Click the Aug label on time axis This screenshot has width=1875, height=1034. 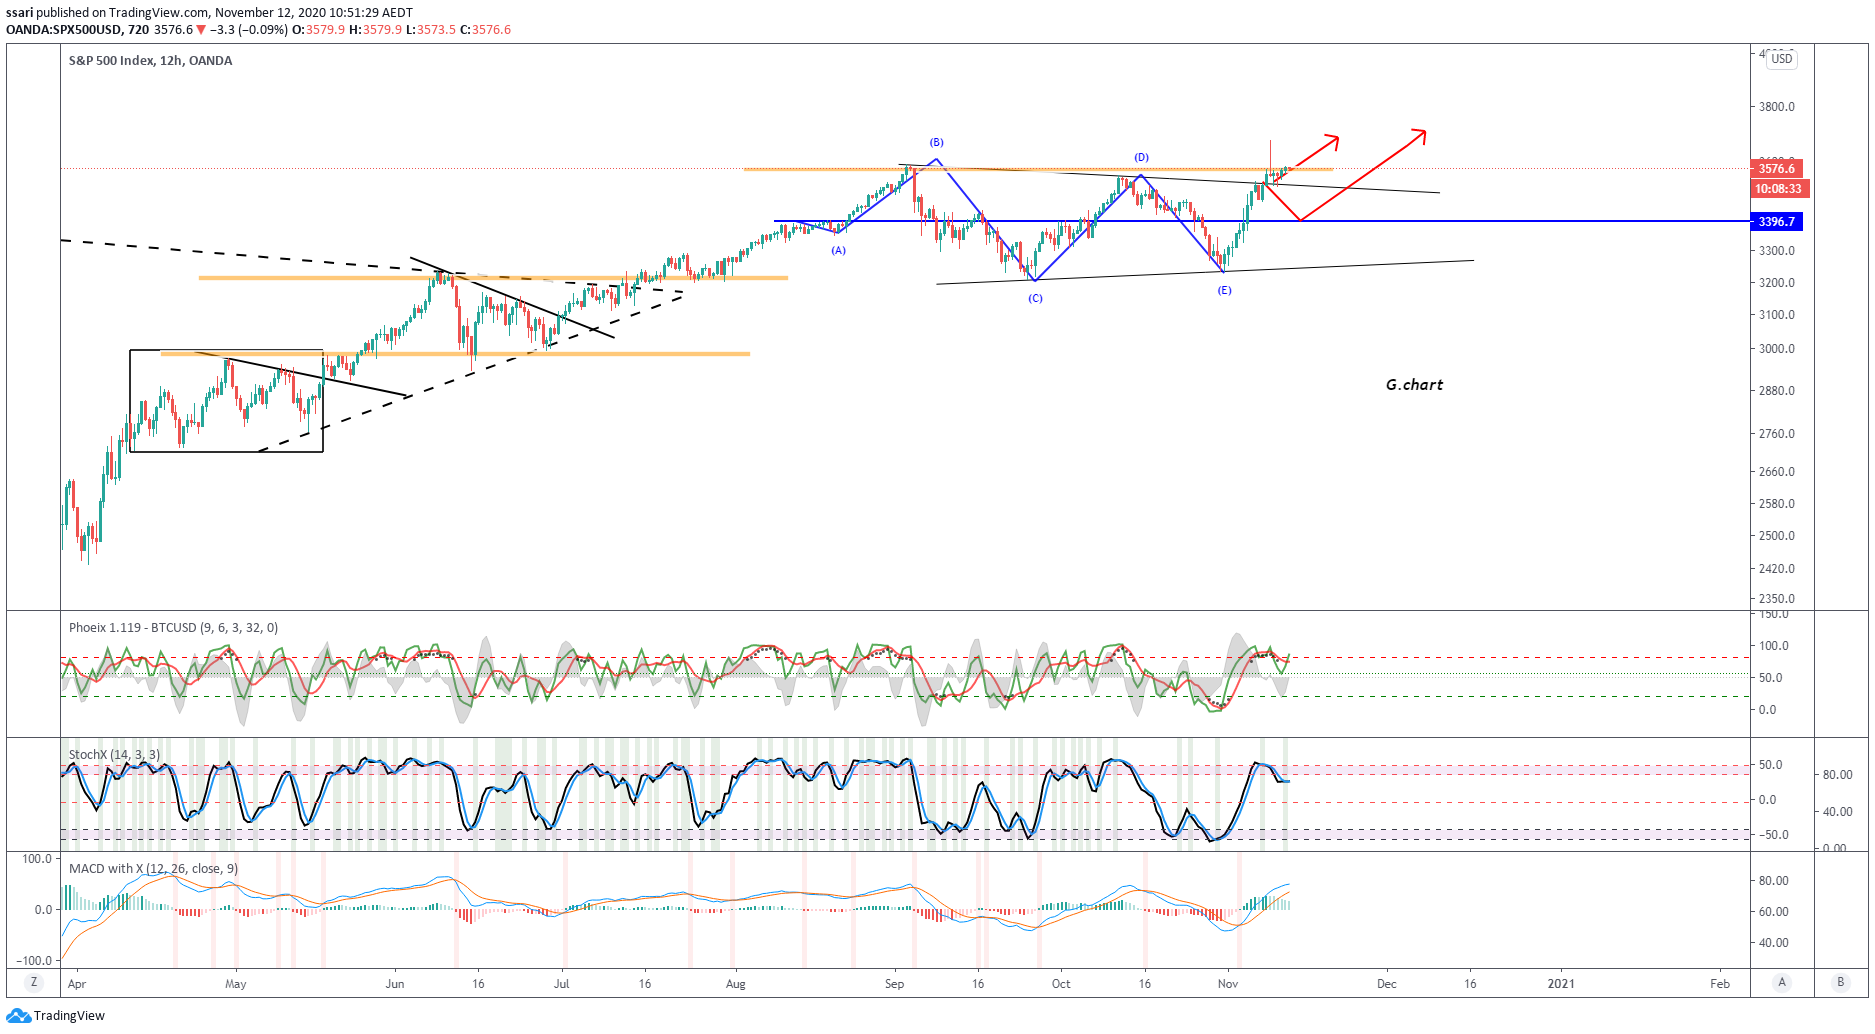[x=736, y=984]
